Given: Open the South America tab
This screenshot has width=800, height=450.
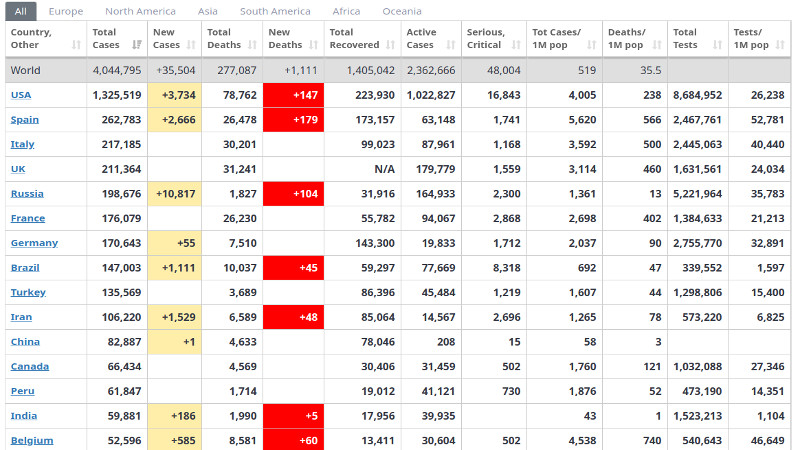Looking at the screenshot, I should coord(275,11).
